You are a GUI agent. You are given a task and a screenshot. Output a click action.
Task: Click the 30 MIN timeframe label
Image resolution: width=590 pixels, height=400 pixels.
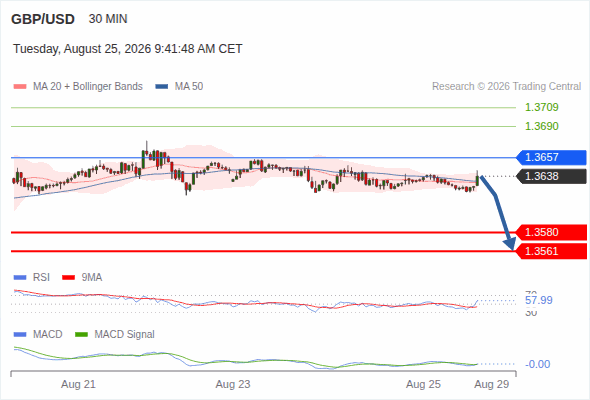(x=108, y=19)
